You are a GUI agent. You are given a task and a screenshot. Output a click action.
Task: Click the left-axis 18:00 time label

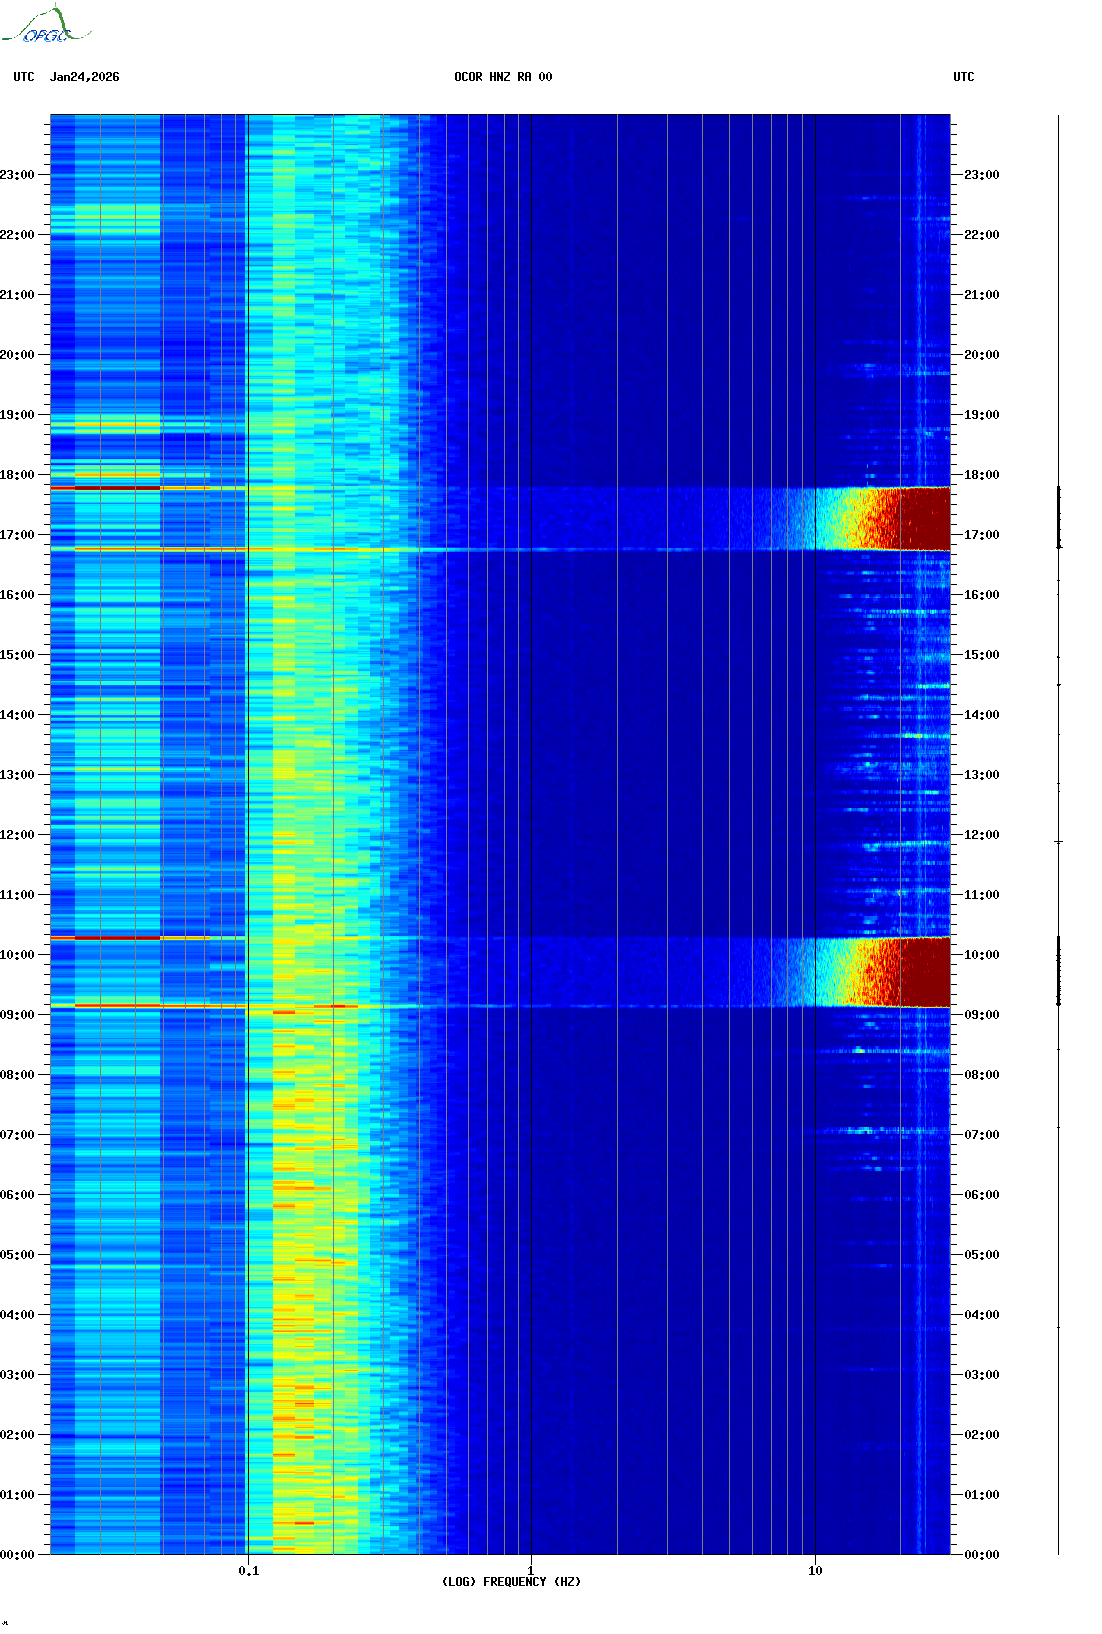pos(17,475)
